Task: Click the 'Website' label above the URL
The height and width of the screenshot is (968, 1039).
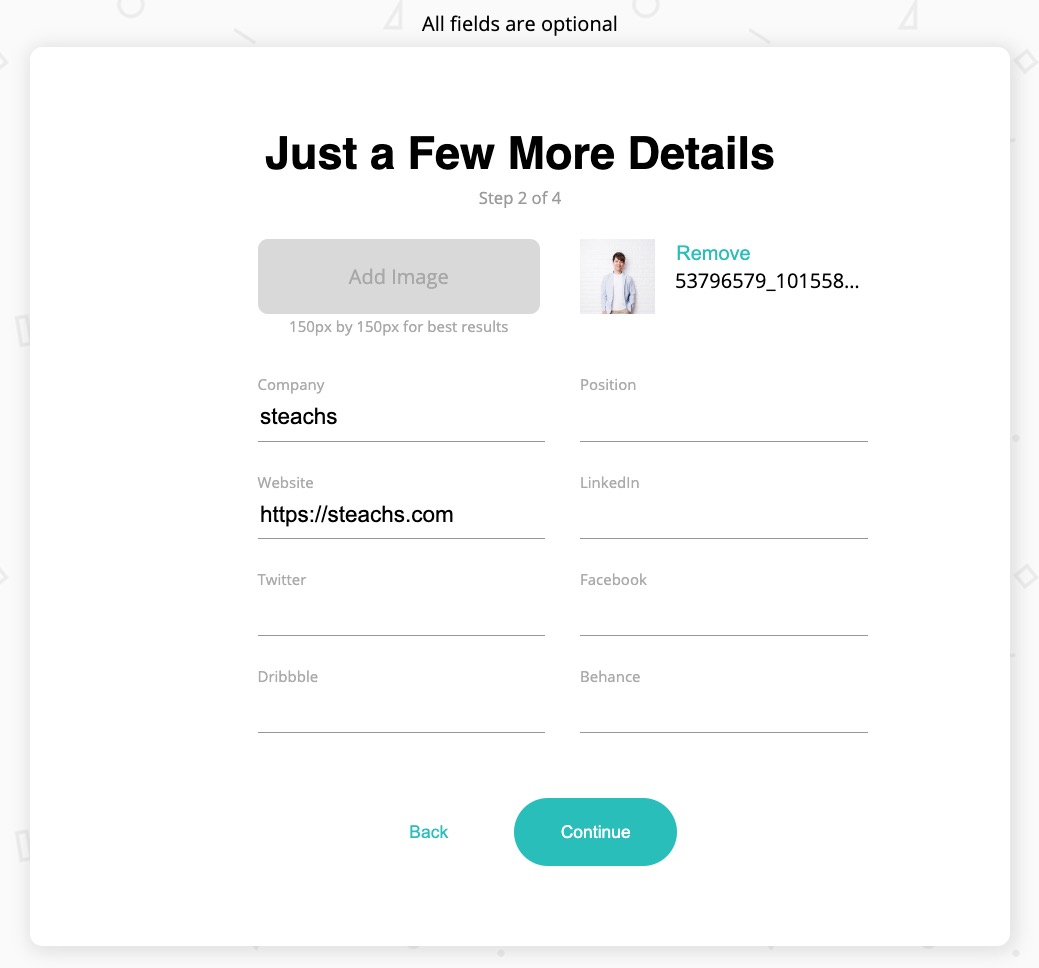Action: pos(285,483)
